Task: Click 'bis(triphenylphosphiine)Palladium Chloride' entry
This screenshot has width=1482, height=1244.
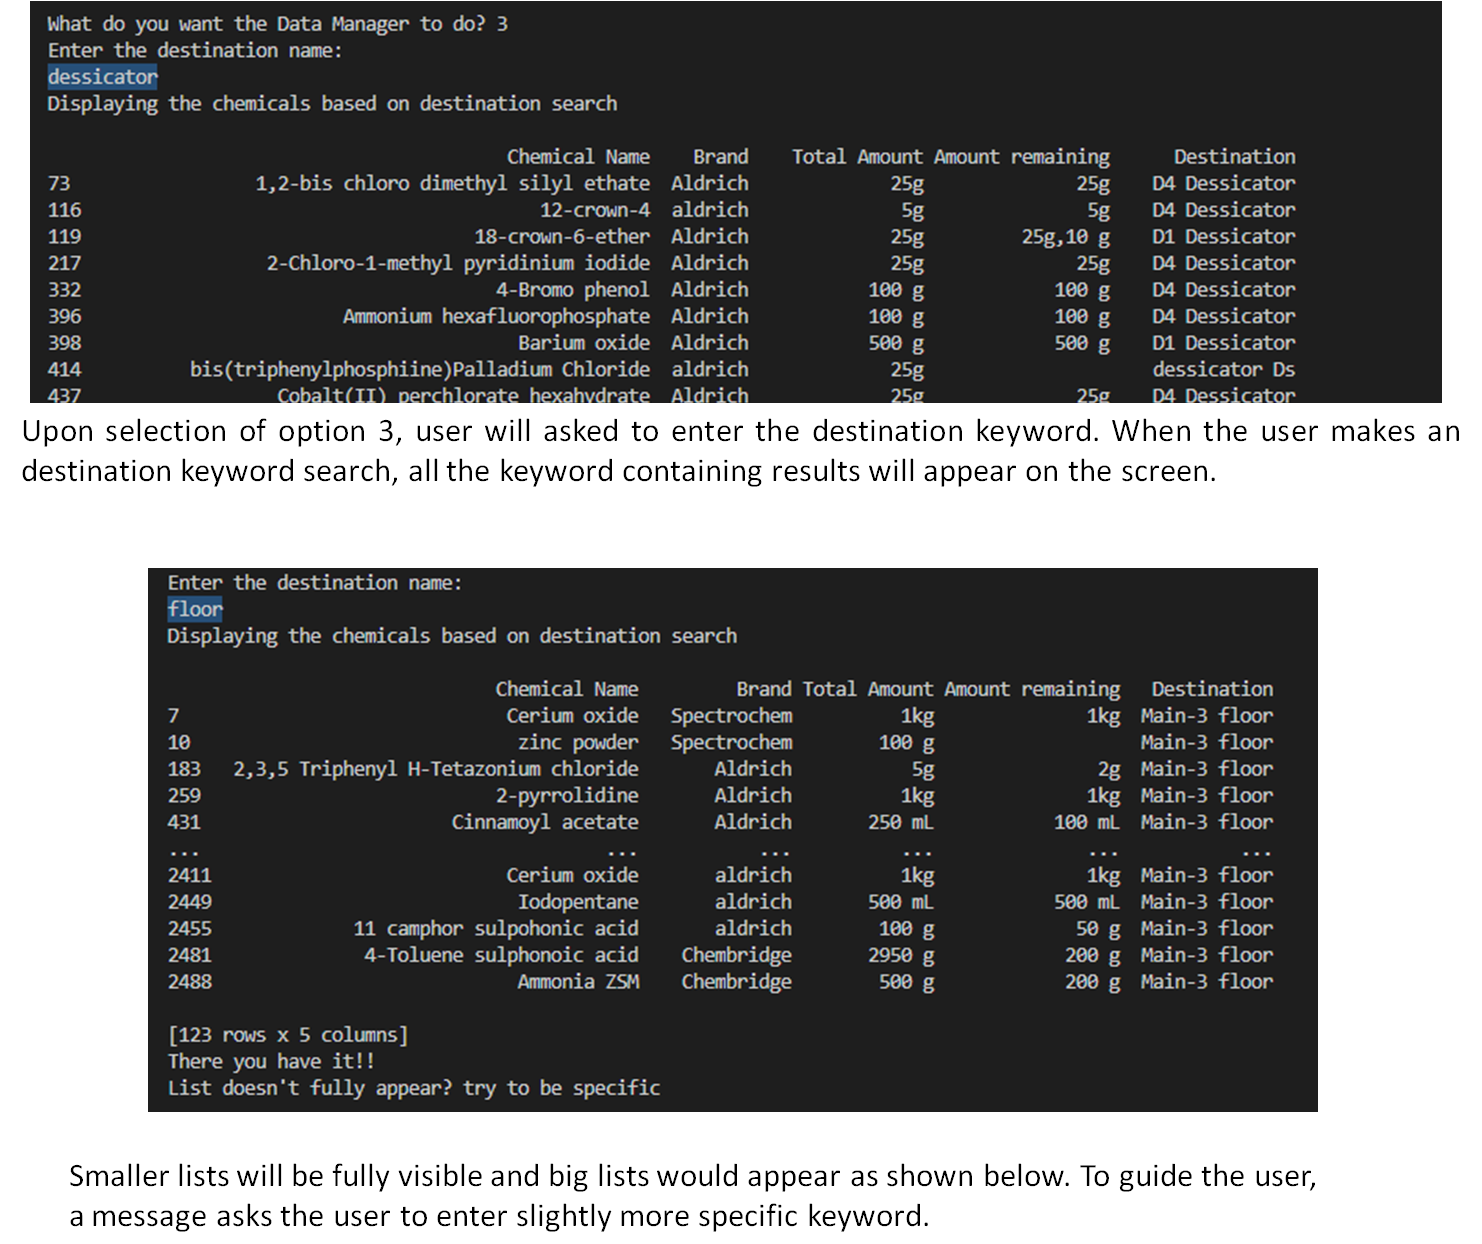Action: pyautogui.click(x=420, y=369)
